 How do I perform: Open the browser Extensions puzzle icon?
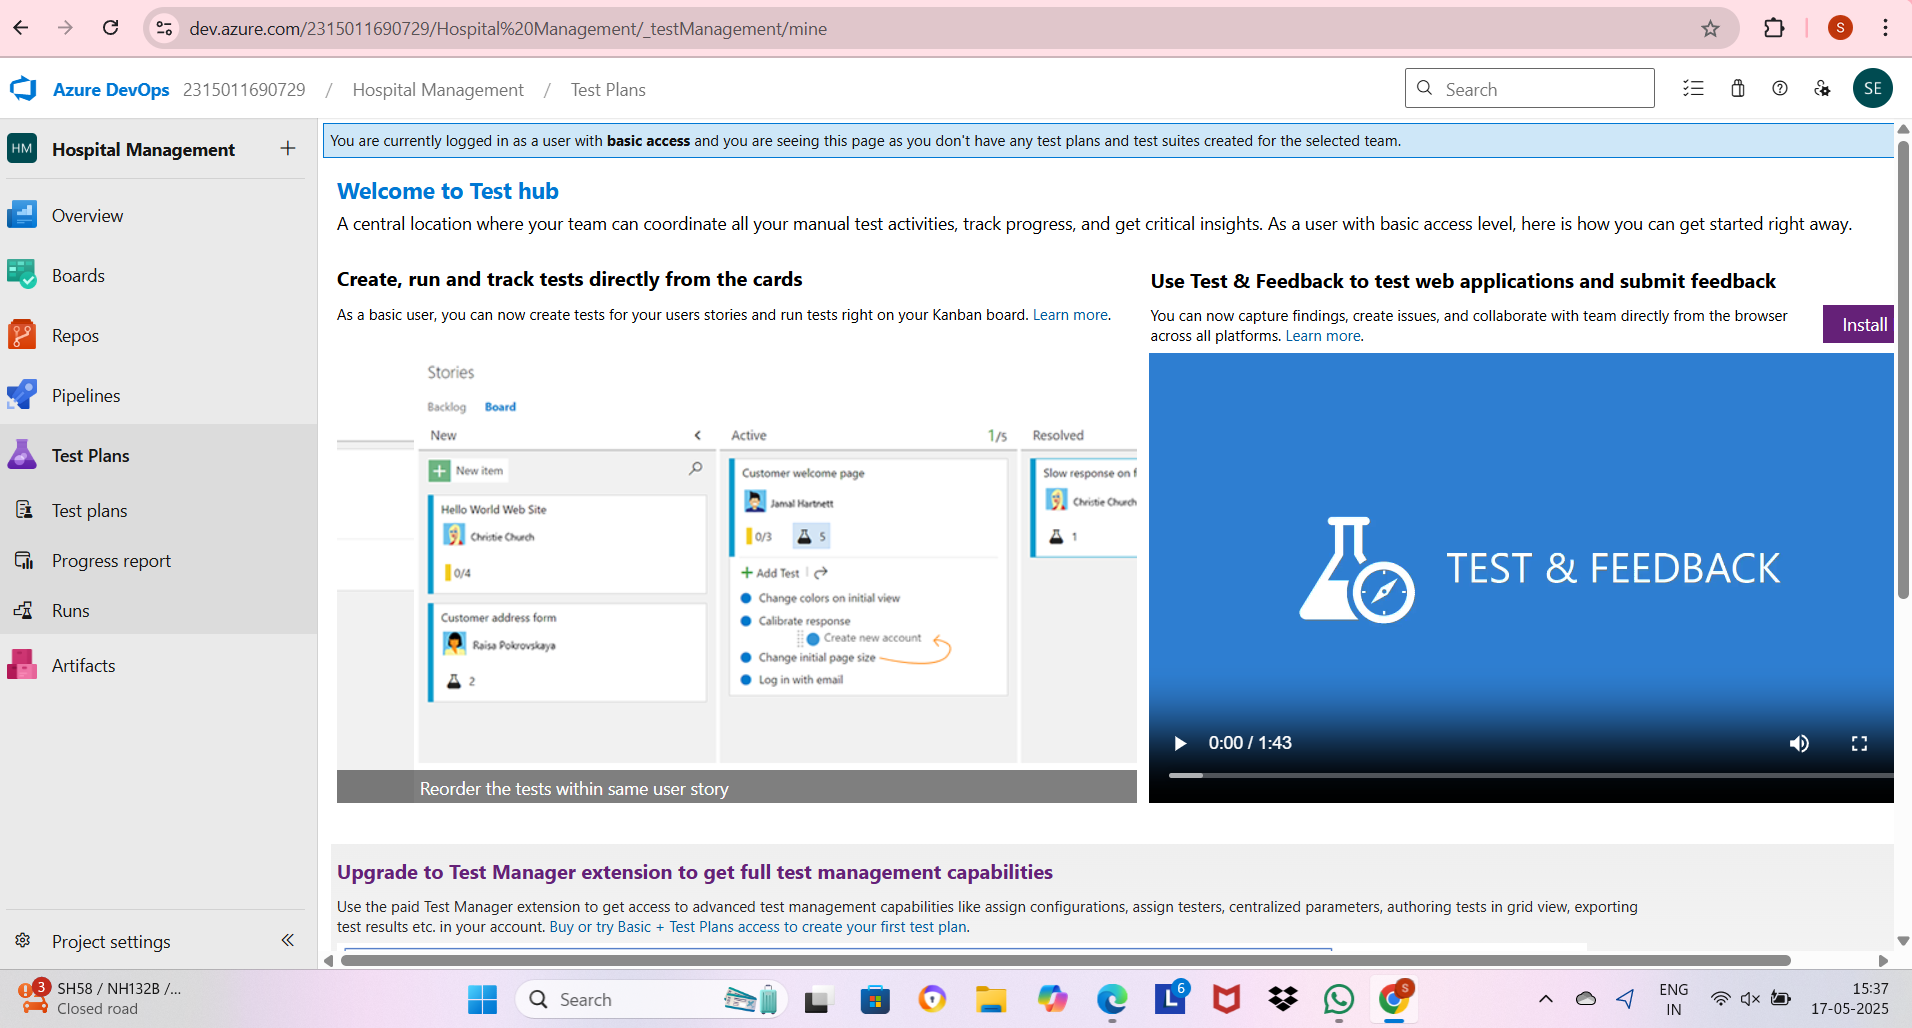click(1774, 28)
